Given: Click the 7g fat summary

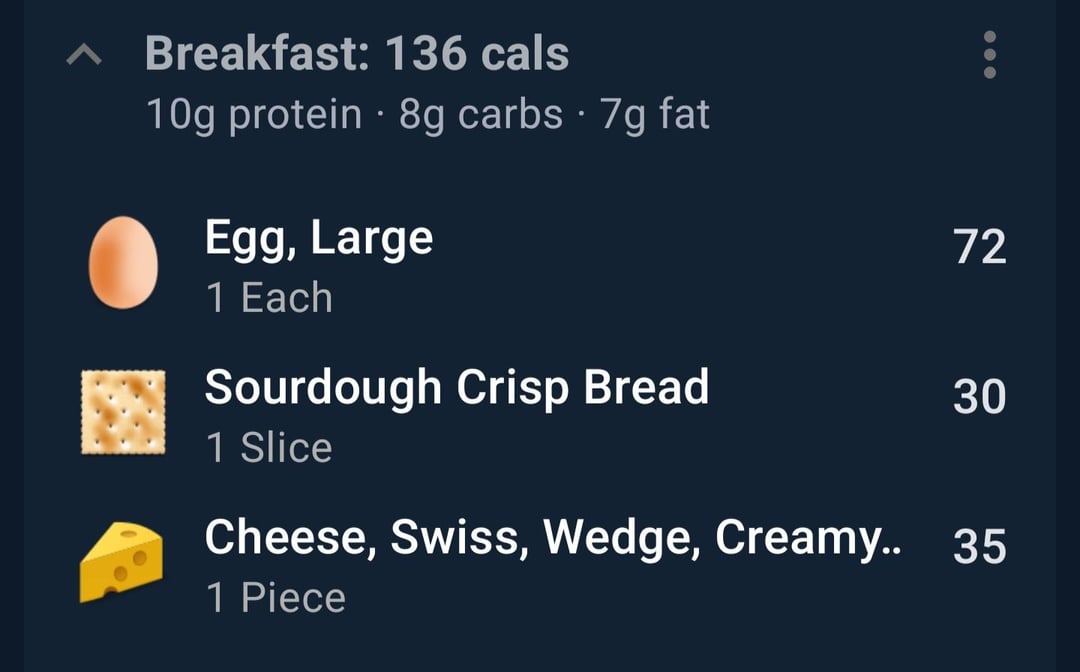Looking at the screenshot, I should point(655,114).
